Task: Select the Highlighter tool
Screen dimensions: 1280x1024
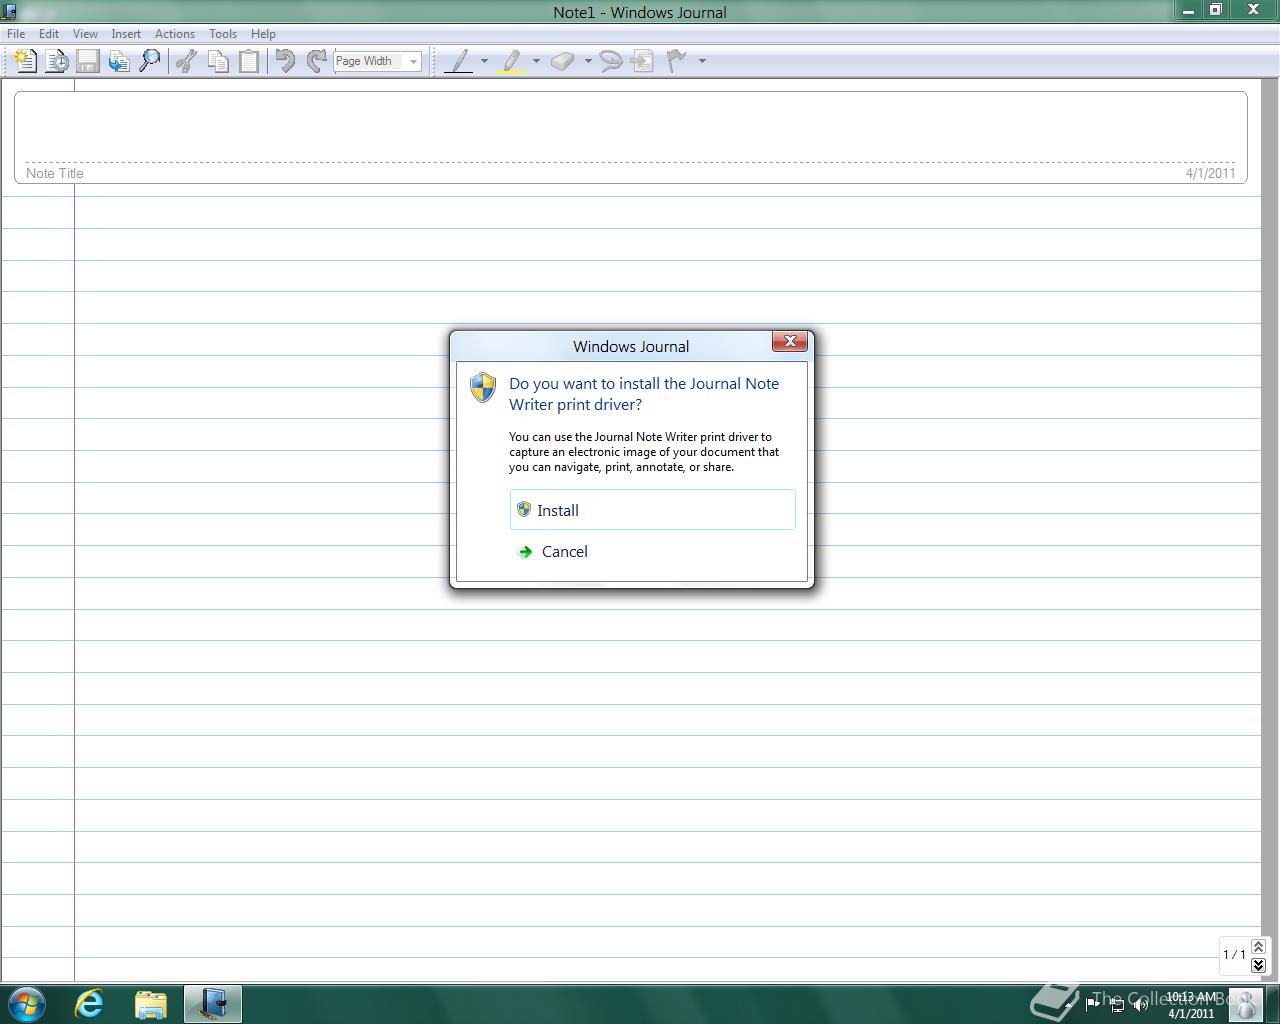Action: pyautogui.click(x=511, y=61)
